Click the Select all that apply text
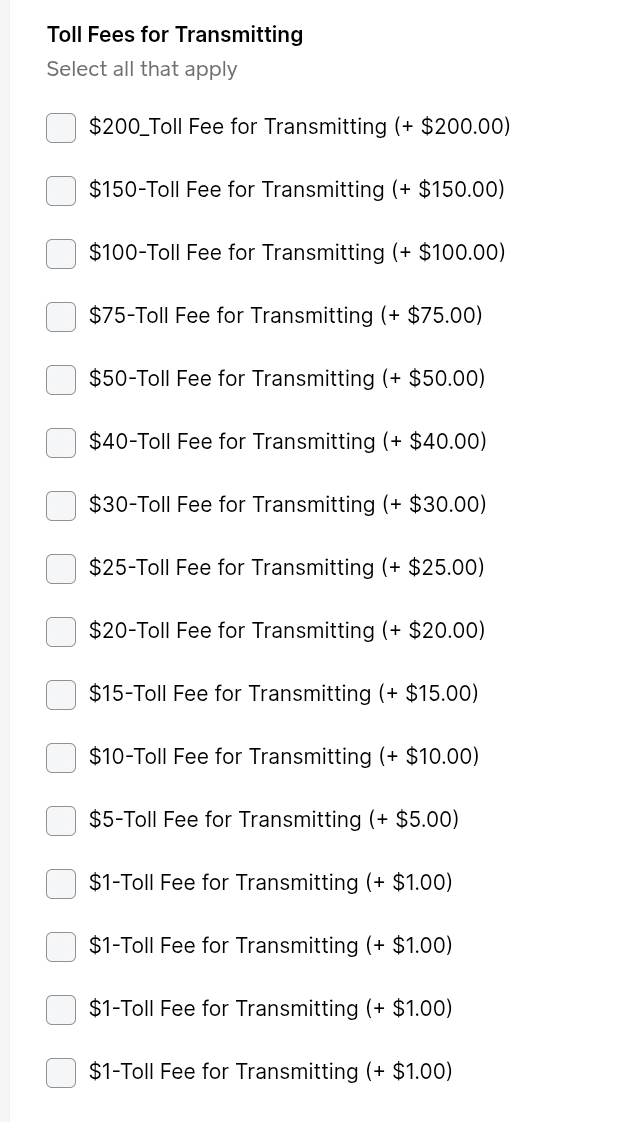The height and width of the screenshot is (1122, 639). tap(141, 69)
